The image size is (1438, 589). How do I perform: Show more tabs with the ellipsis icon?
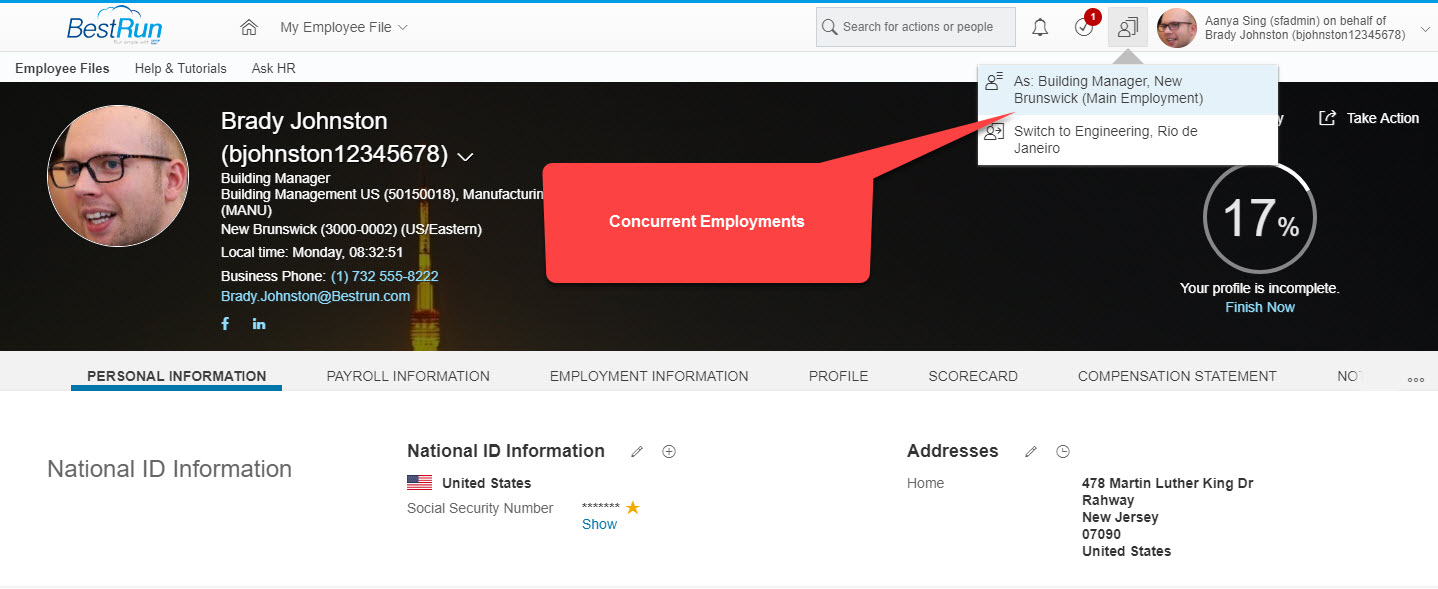1415,380
